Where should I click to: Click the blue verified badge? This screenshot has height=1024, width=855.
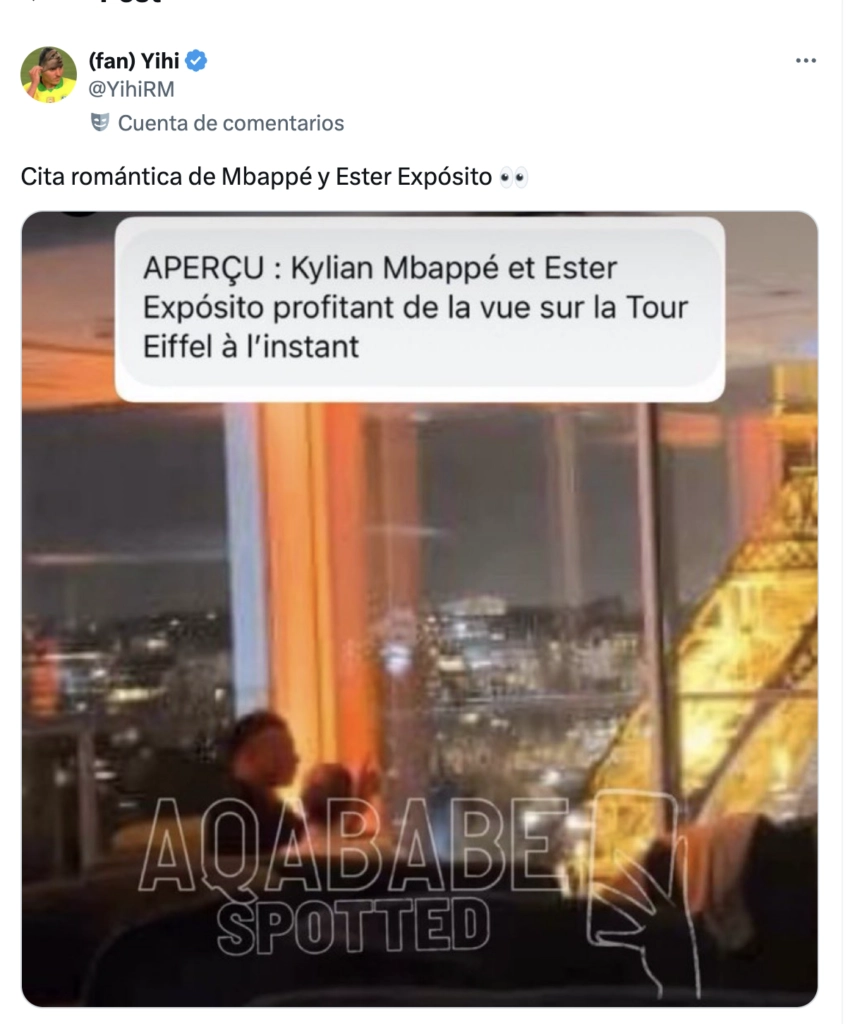[196, 61]
